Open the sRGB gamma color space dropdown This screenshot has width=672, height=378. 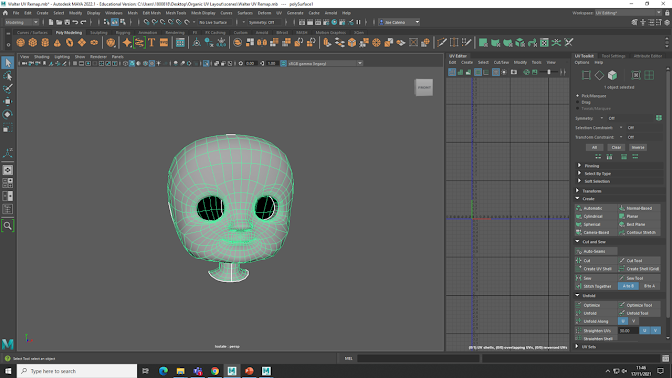(x=325, y=63)
